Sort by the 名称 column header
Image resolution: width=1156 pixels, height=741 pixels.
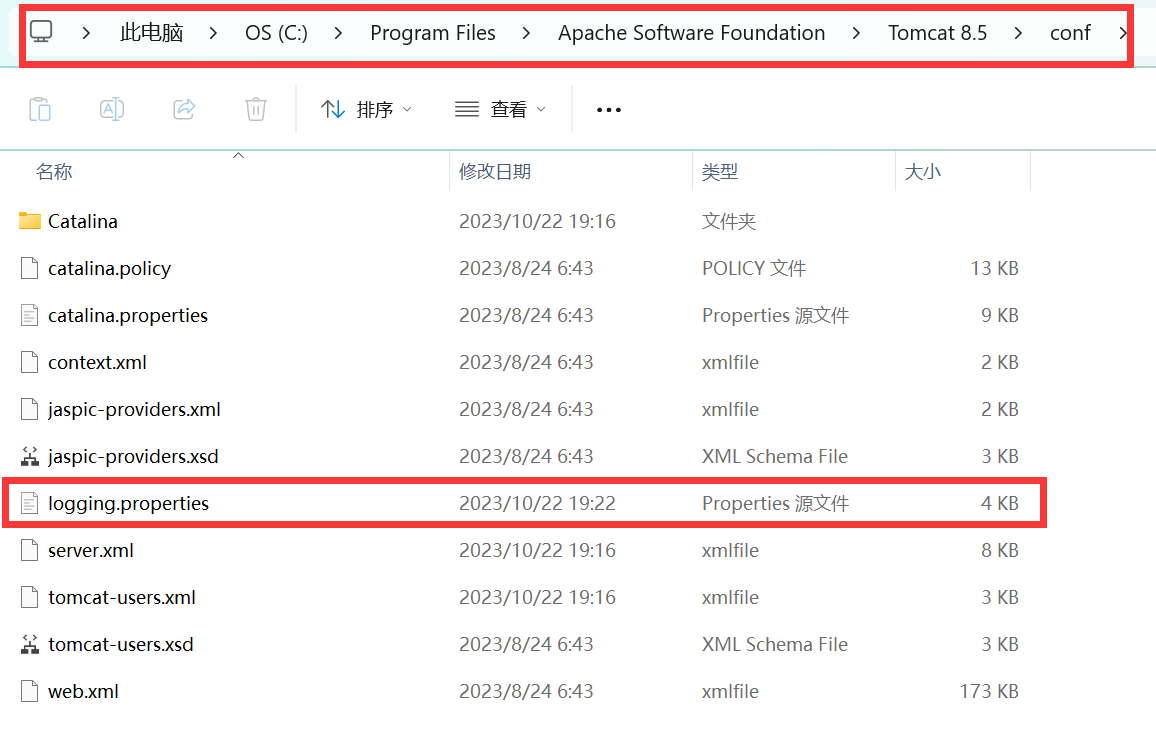(54, 172)
